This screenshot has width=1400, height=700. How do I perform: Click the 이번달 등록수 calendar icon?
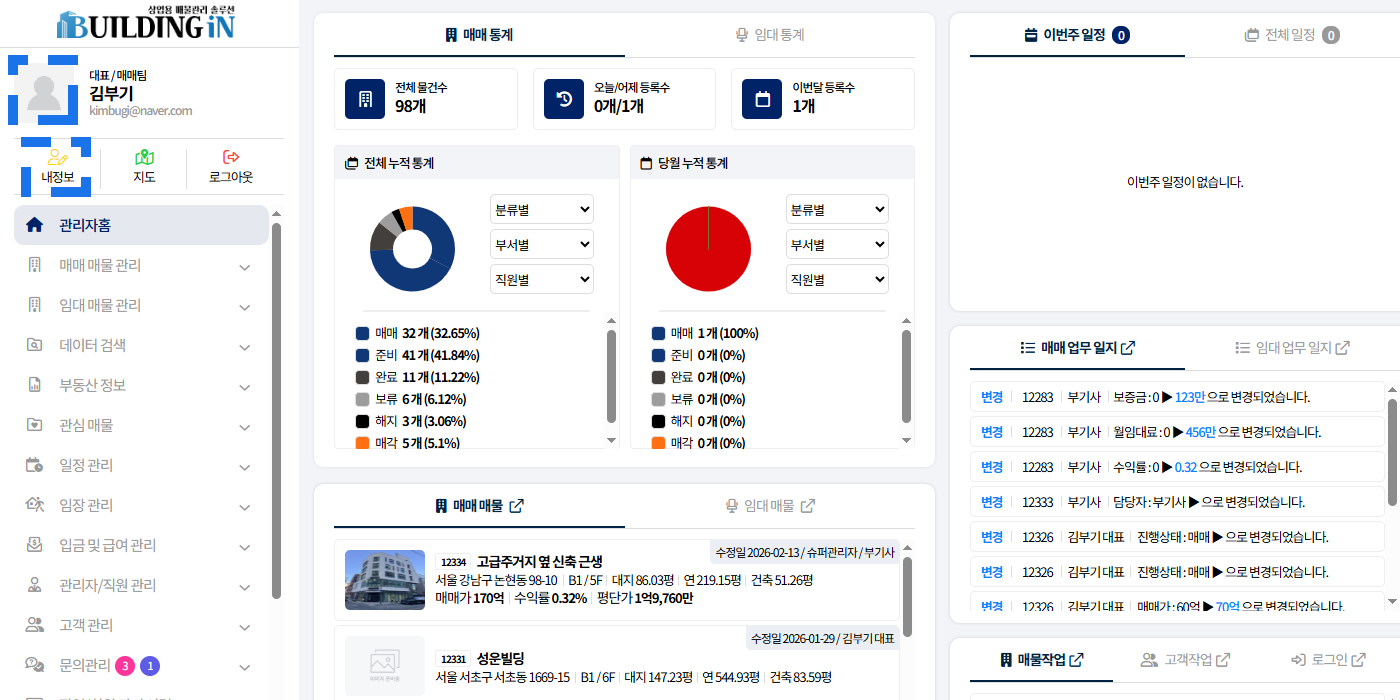(762, 99)
